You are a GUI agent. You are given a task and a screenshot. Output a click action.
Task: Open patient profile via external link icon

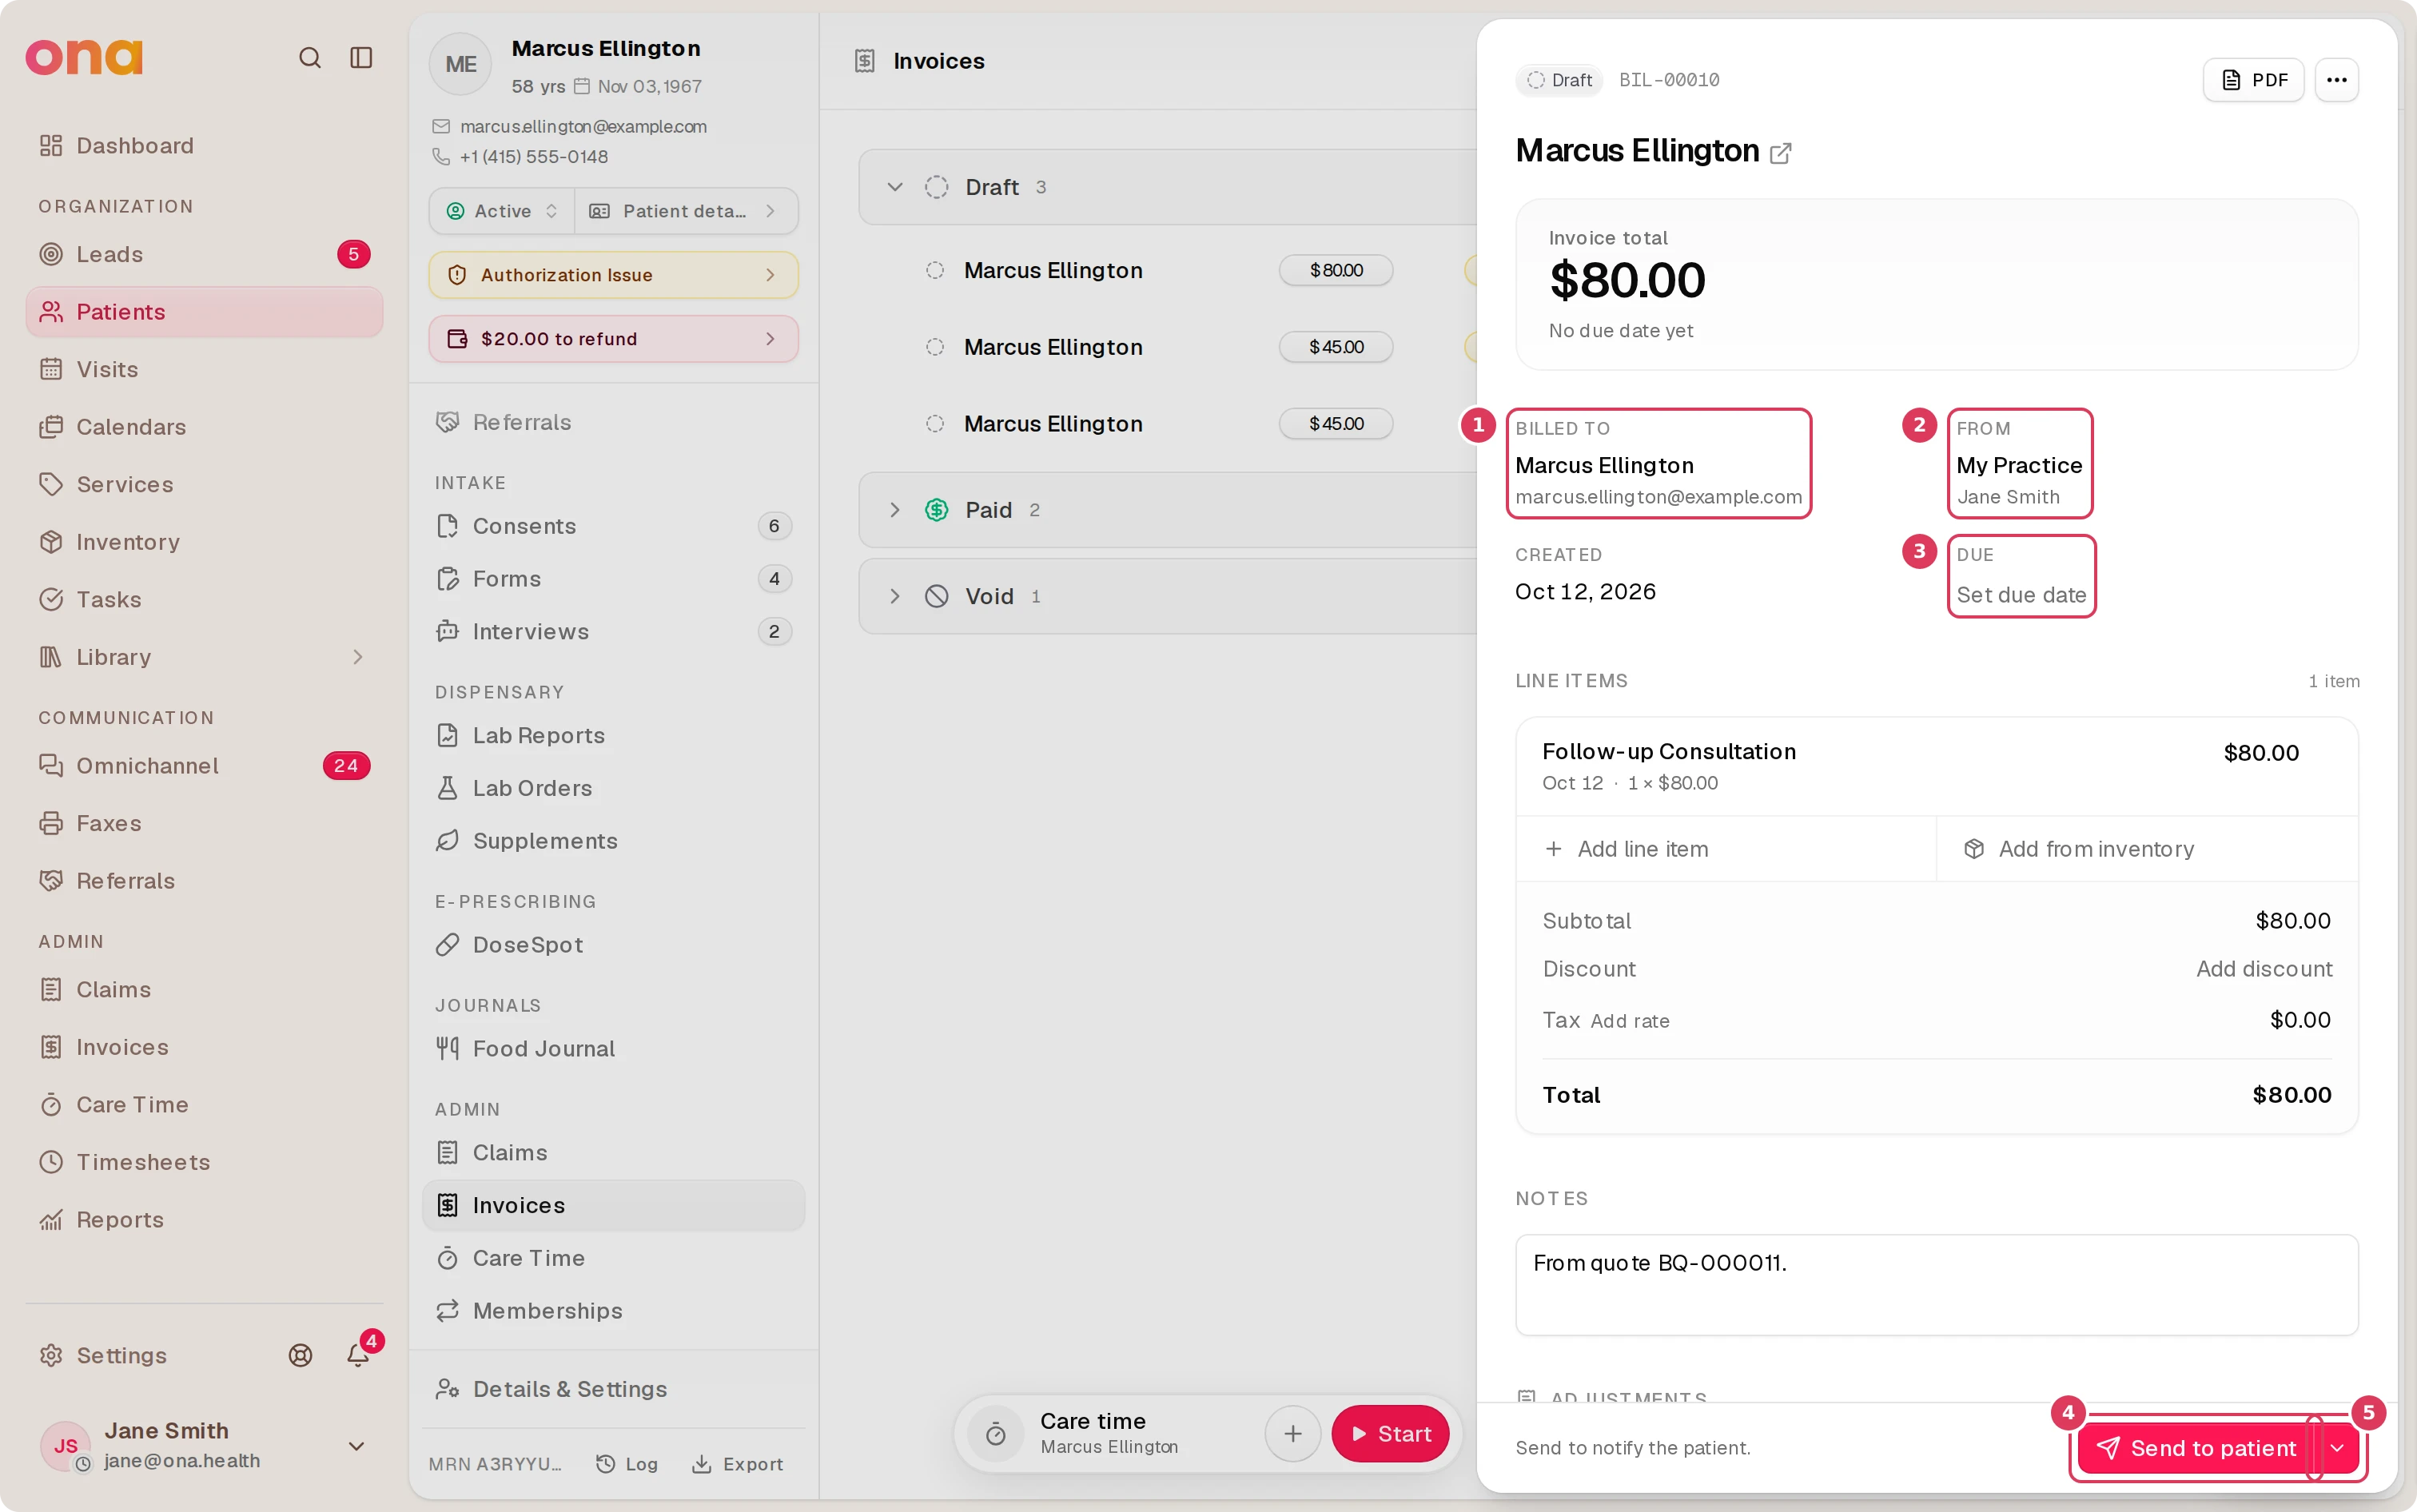click(x=1780, y=153)
